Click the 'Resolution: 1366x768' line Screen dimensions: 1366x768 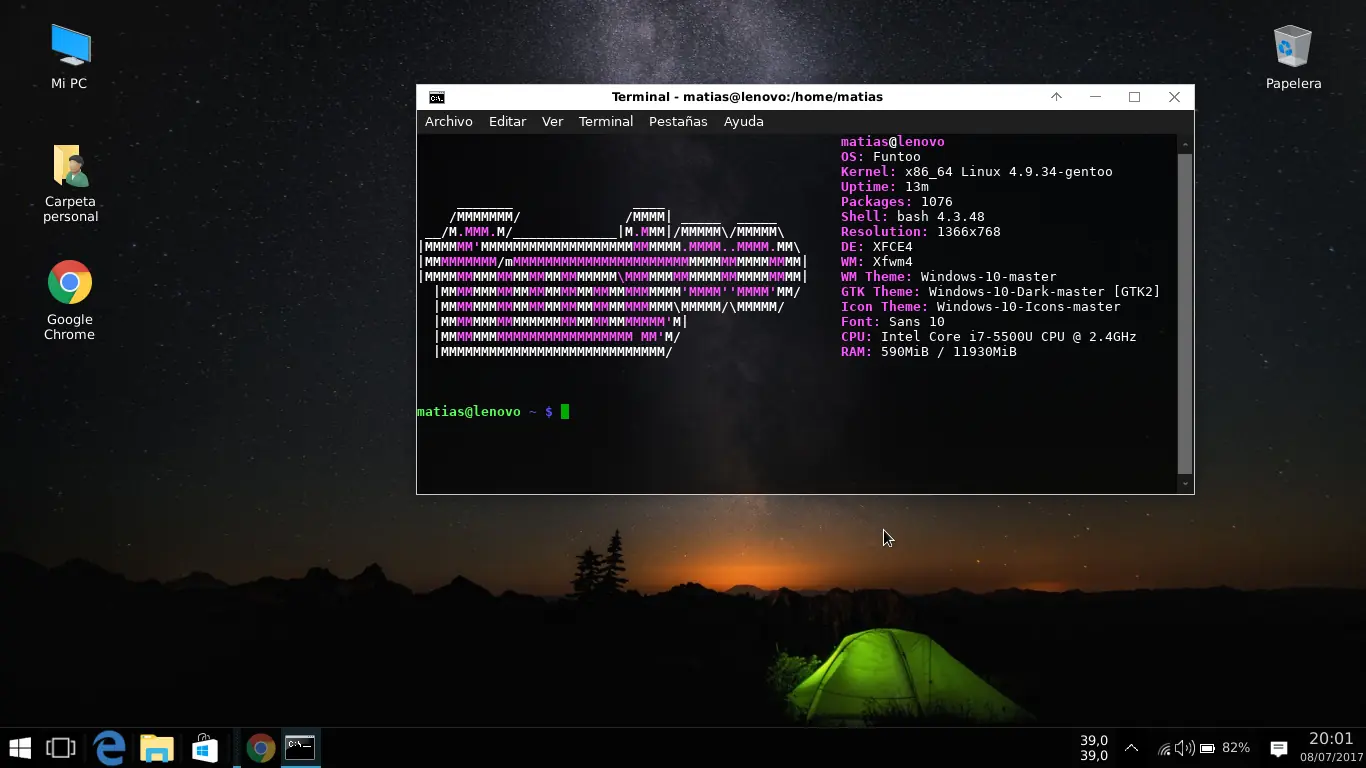[x=921, y=232]
